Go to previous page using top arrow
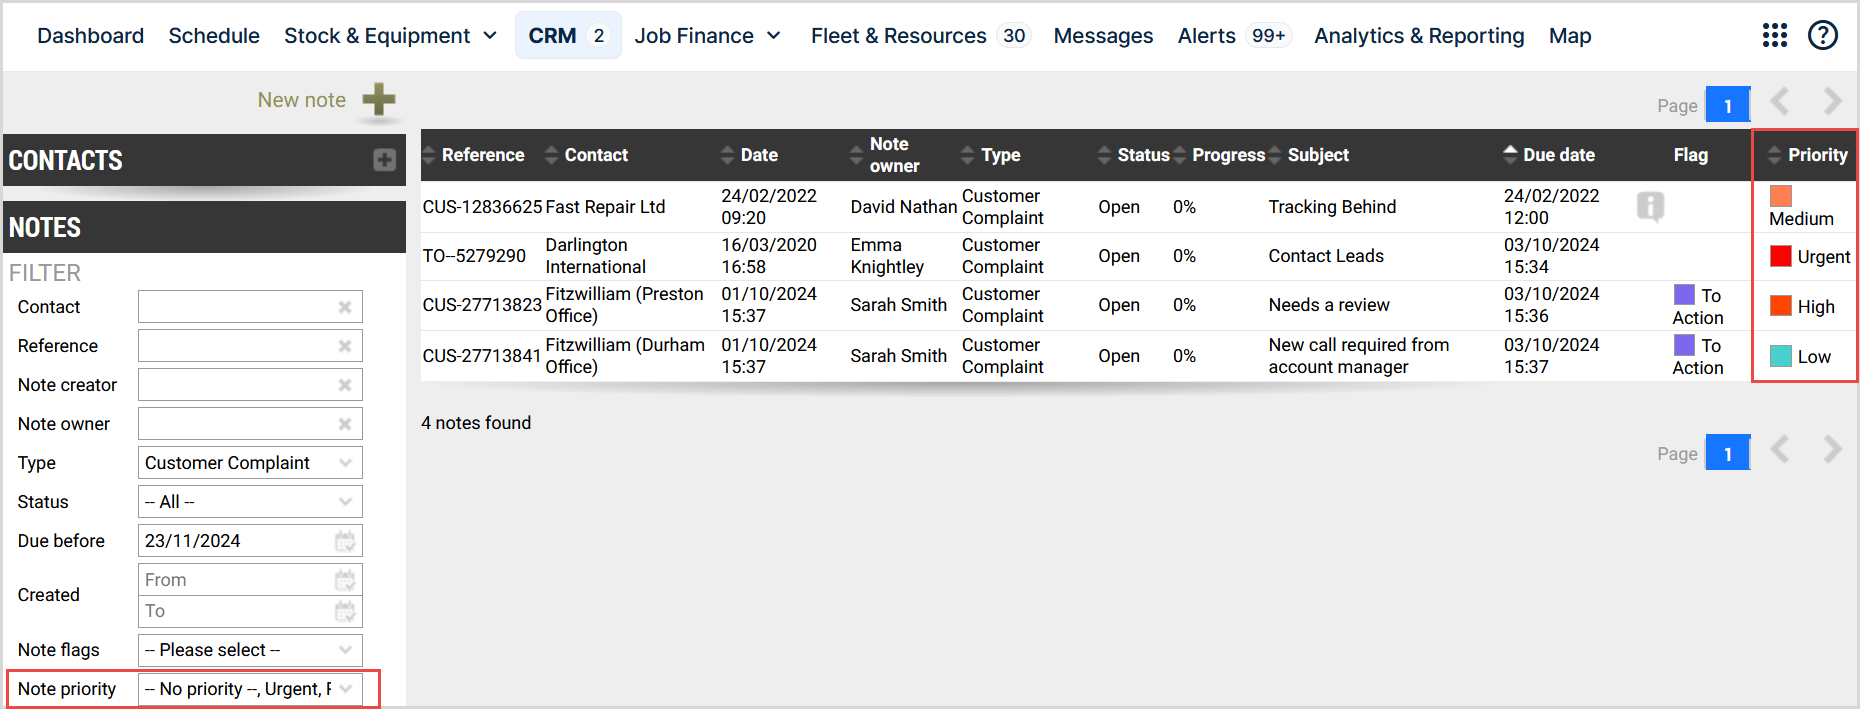The width and height of the screenshot is (1860, 709). (1780, 101)
